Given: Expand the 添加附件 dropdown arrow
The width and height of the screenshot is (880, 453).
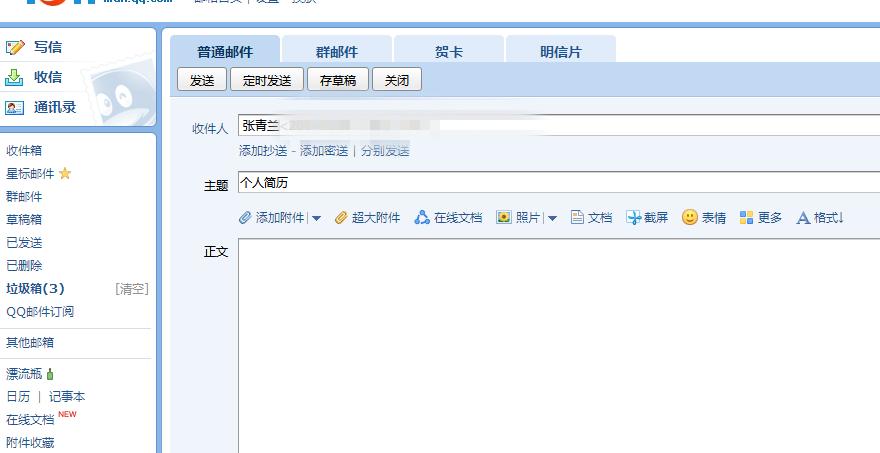Looking at the screenshot, I should coord(316,218).
